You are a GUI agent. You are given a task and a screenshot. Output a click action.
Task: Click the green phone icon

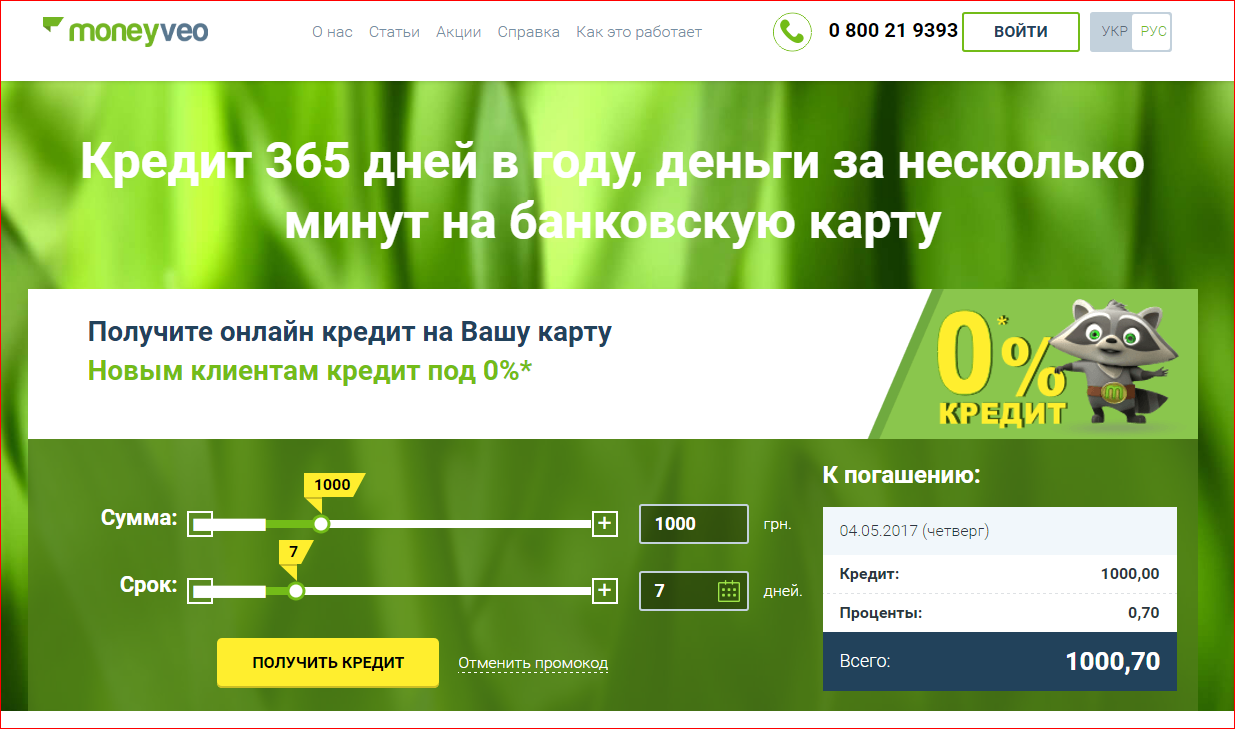point(792,32)
